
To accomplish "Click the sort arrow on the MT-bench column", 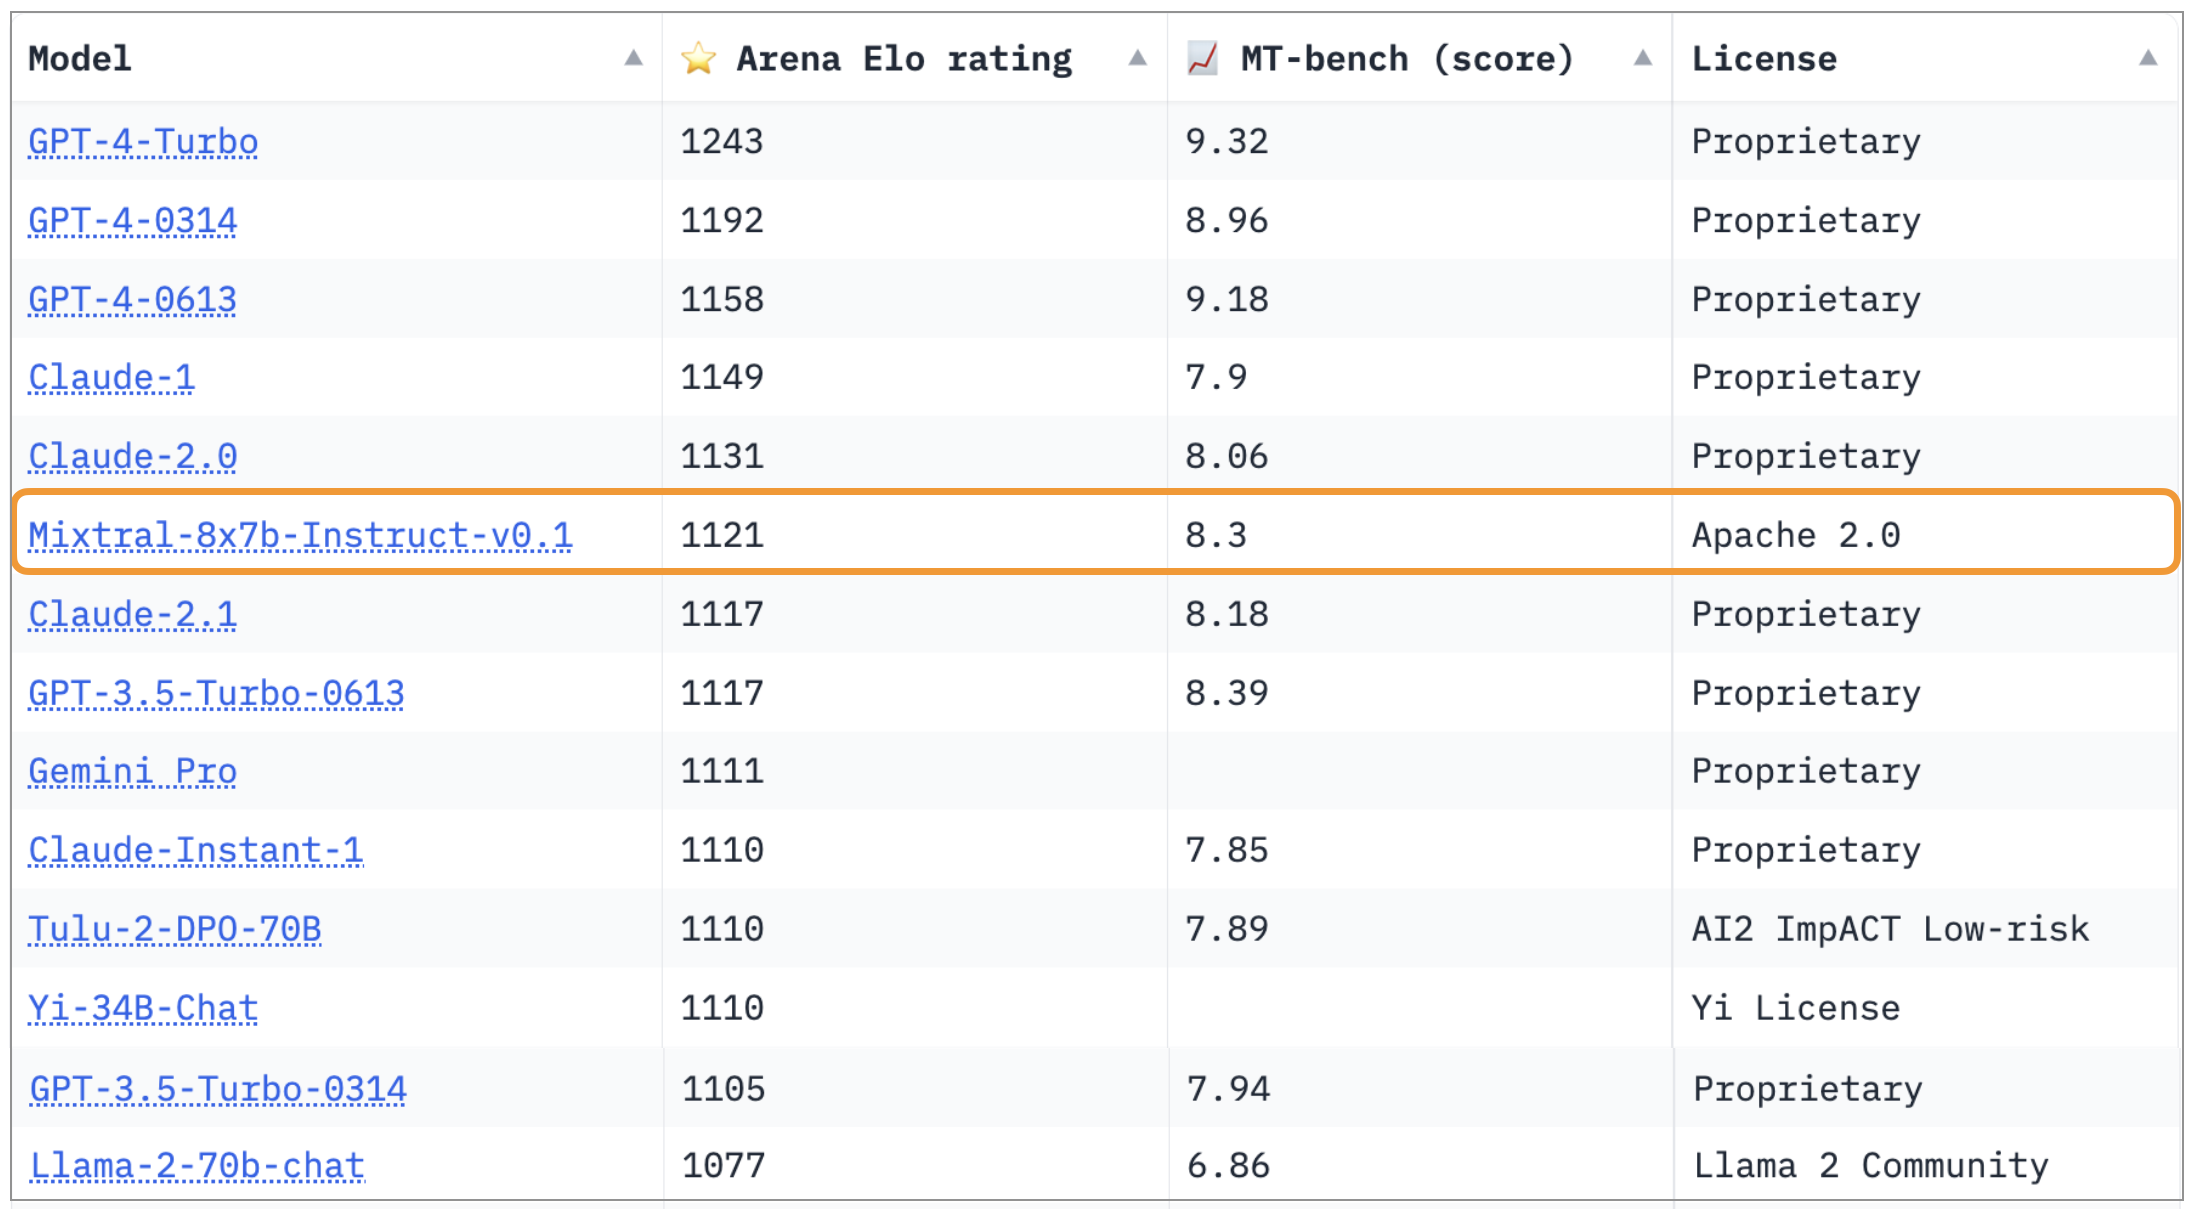I will click(x=1644, y=60).
